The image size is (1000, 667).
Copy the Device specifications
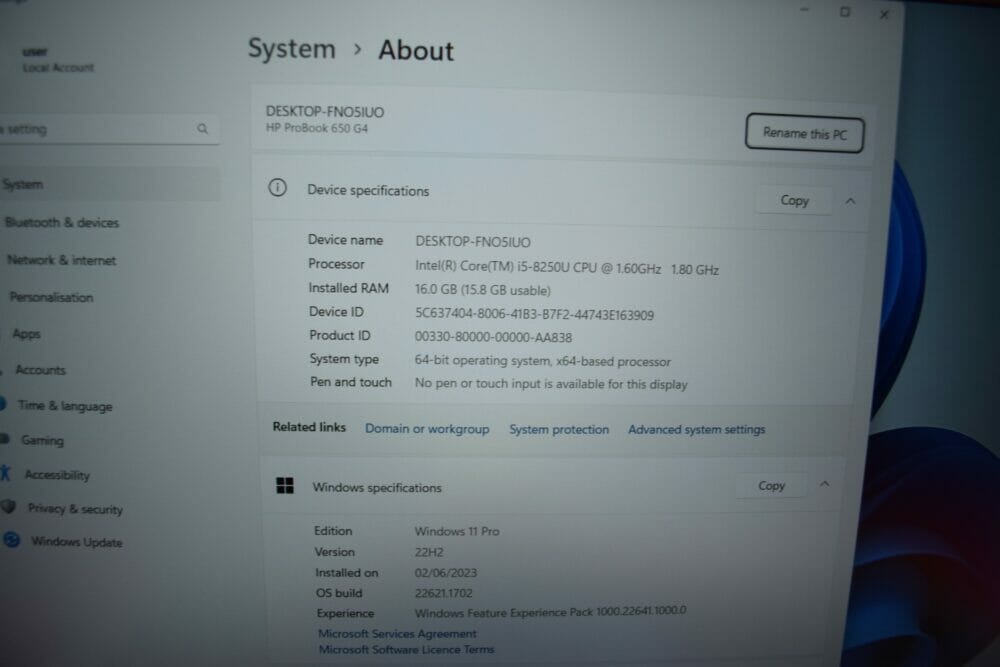tap(794, 201)
